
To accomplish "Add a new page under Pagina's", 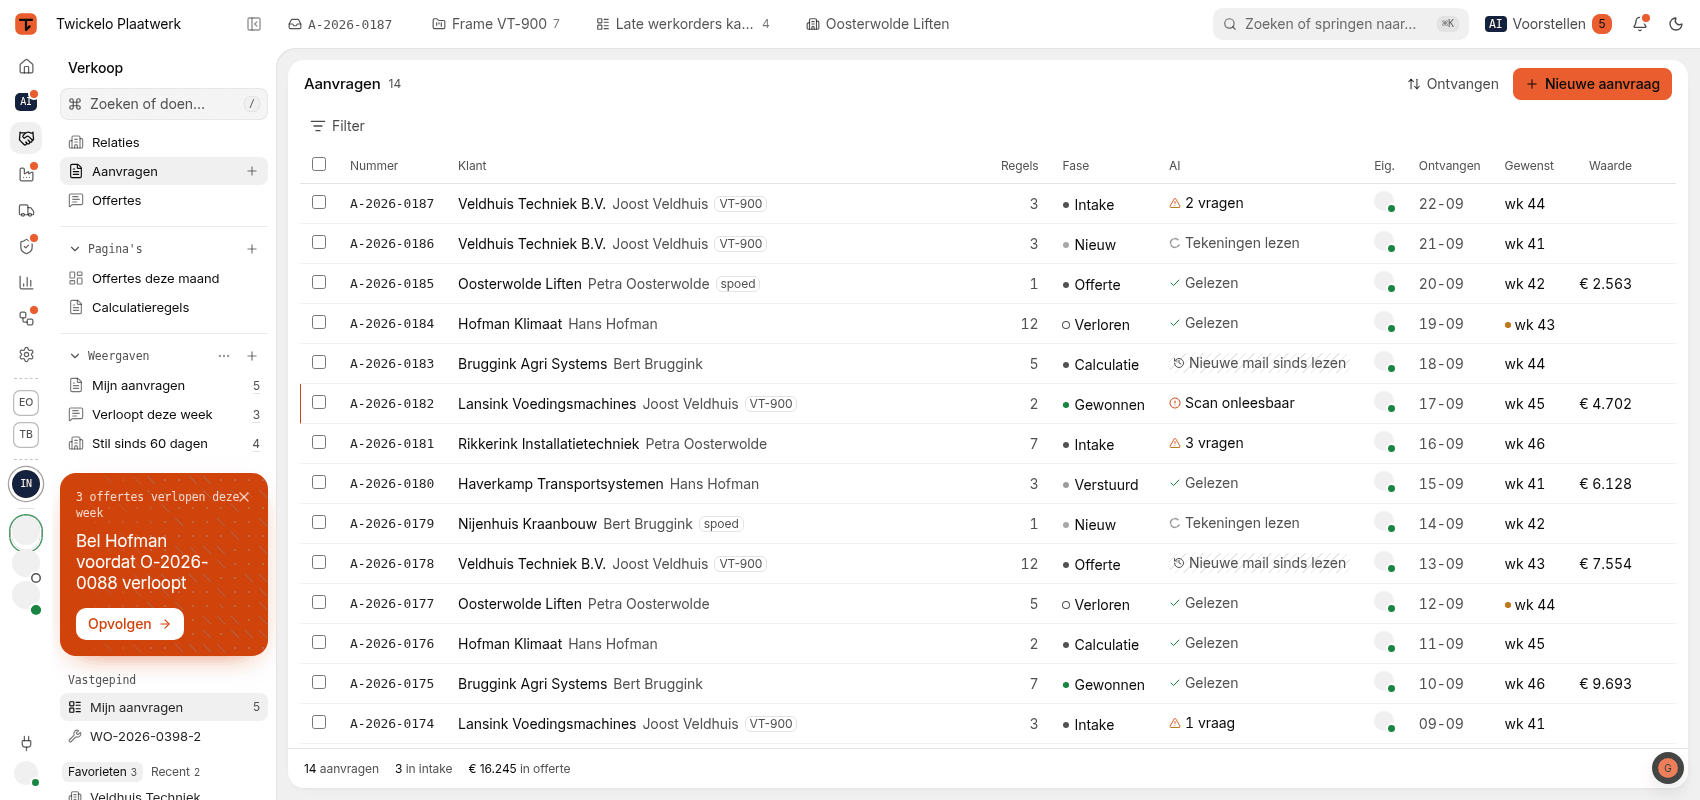I will 252,249.
